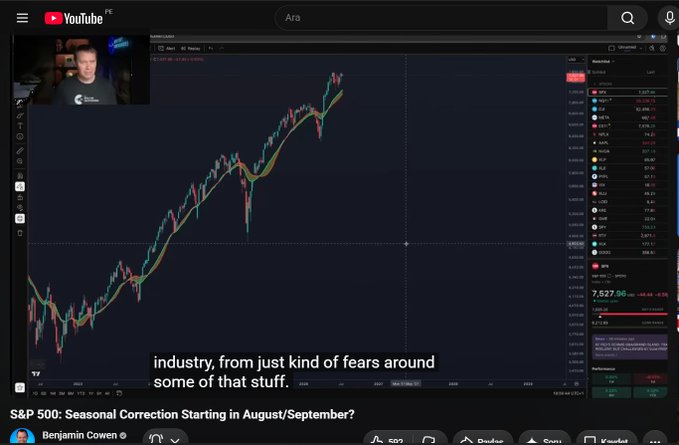679x445 pixels.
Task: Click the trash remove-drawings tool
Action: [x=20, y=233]
